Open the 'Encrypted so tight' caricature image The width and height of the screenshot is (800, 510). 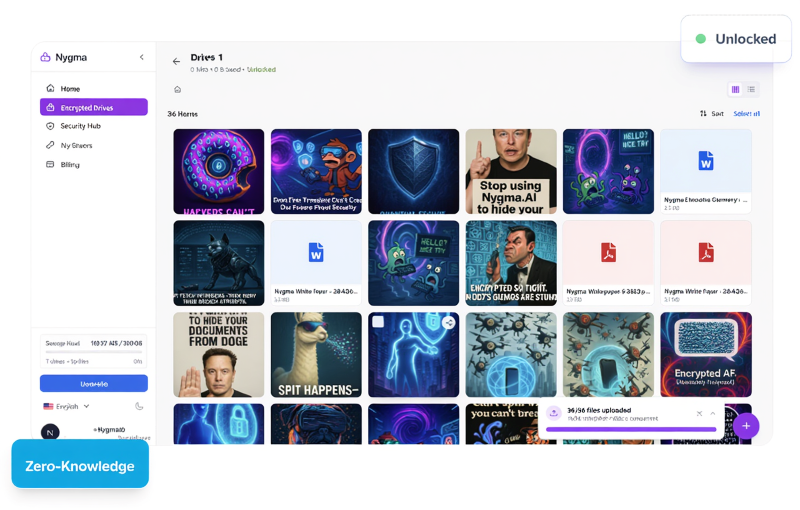(x=511, y=263)
